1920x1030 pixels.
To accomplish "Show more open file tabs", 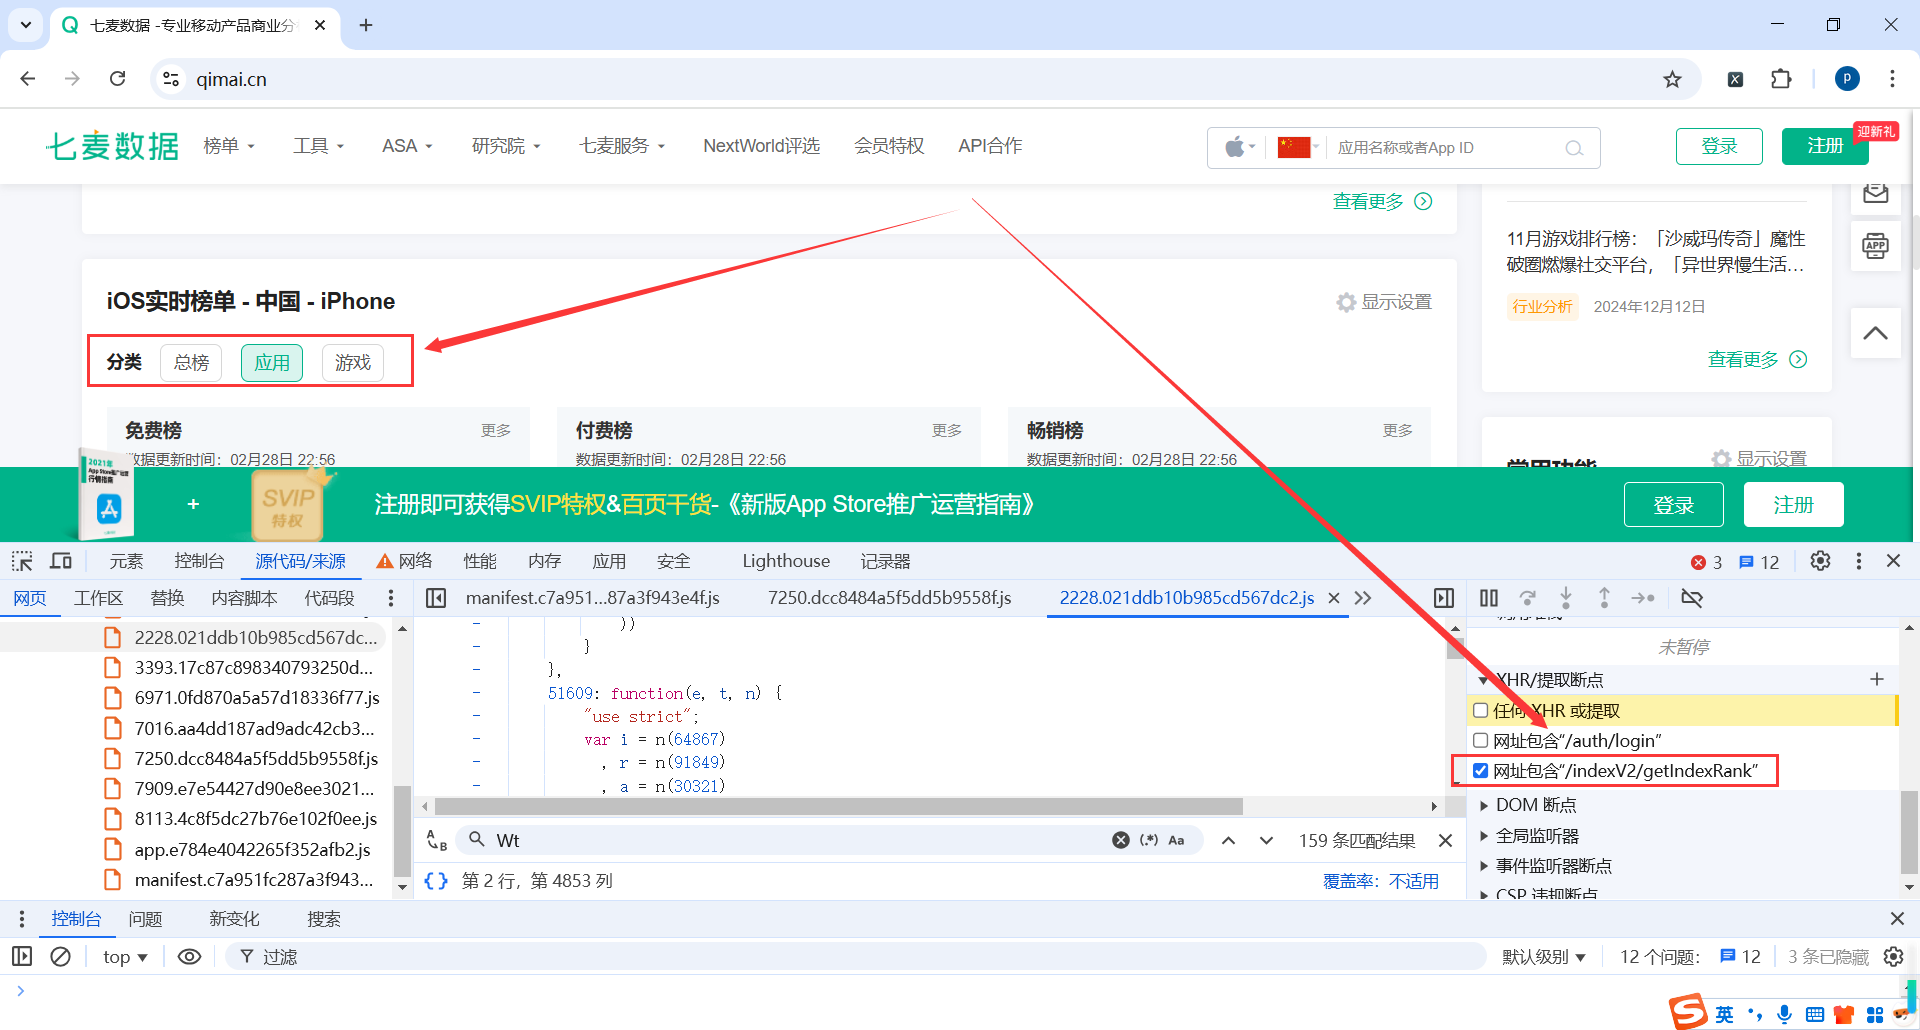I will pyautogui.click(x=1363, y=598).
